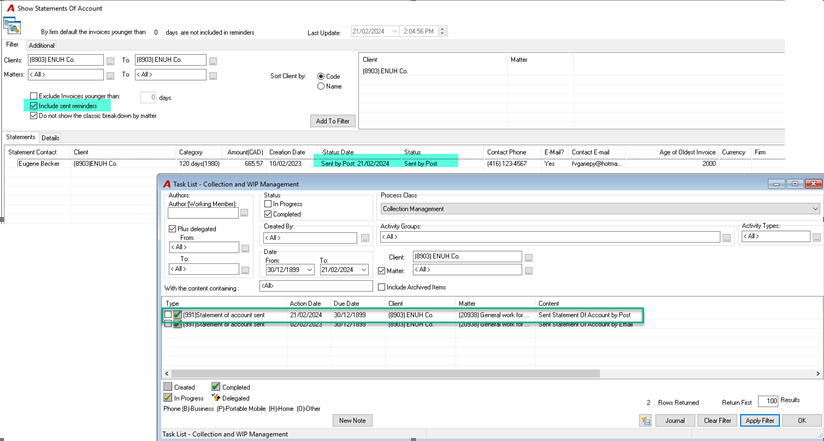Open the Statements tab
This screenshot has width=824, height=441.
pos(21,137)
